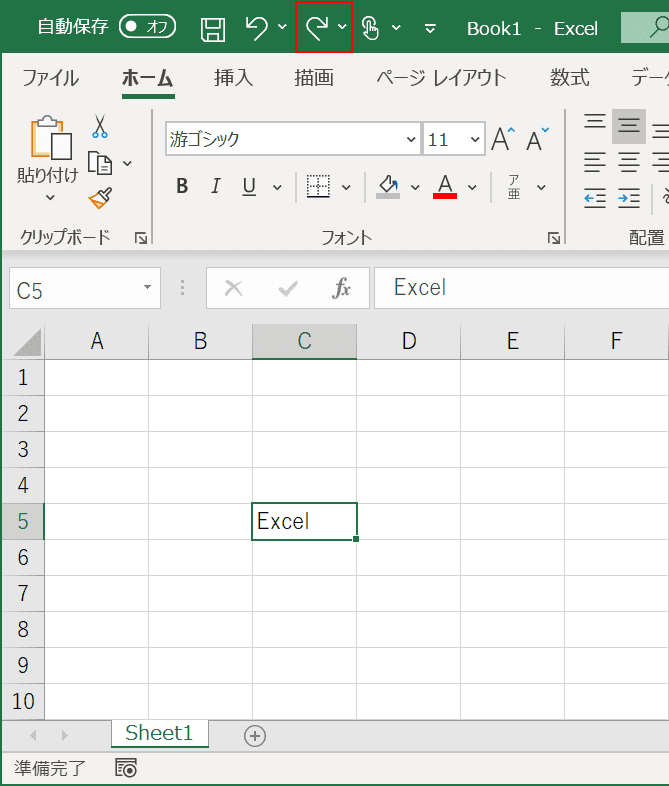669x786 pixels.
Task: Open Insert Function fx dialog
Action: click(341, 288)
